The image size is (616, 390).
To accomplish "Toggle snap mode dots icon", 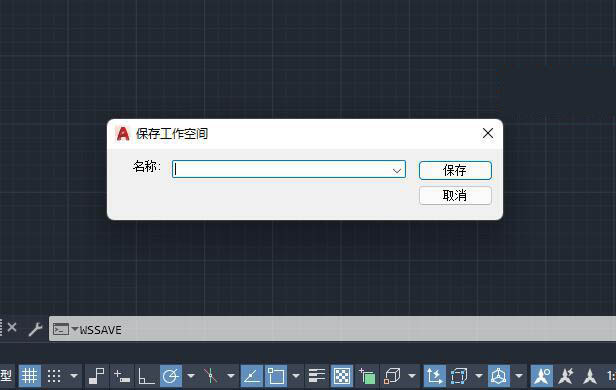I will [54, 376].
